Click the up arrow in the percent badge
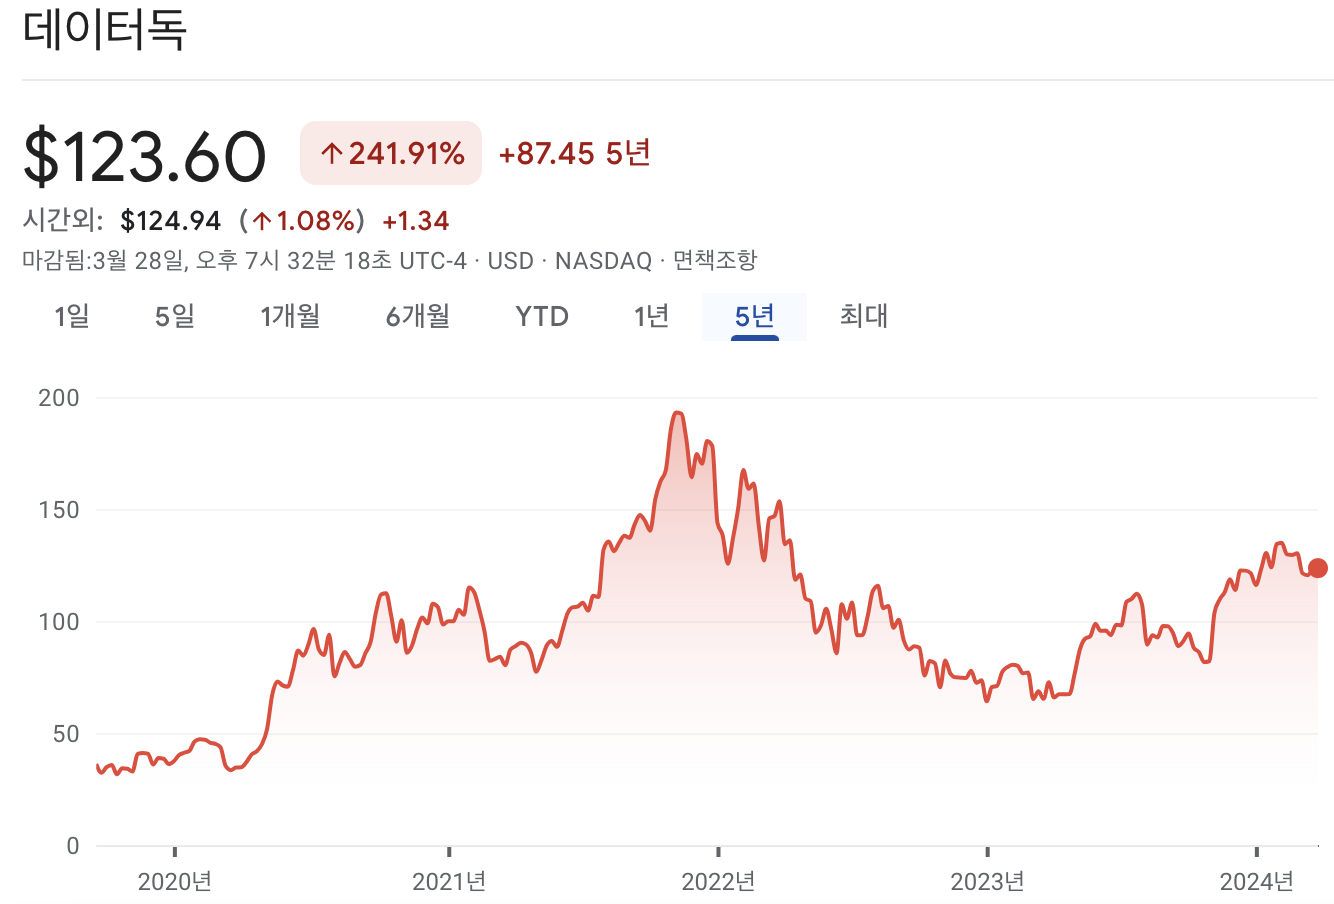This screenshot has height=904, width=1334. coord(332,154)
